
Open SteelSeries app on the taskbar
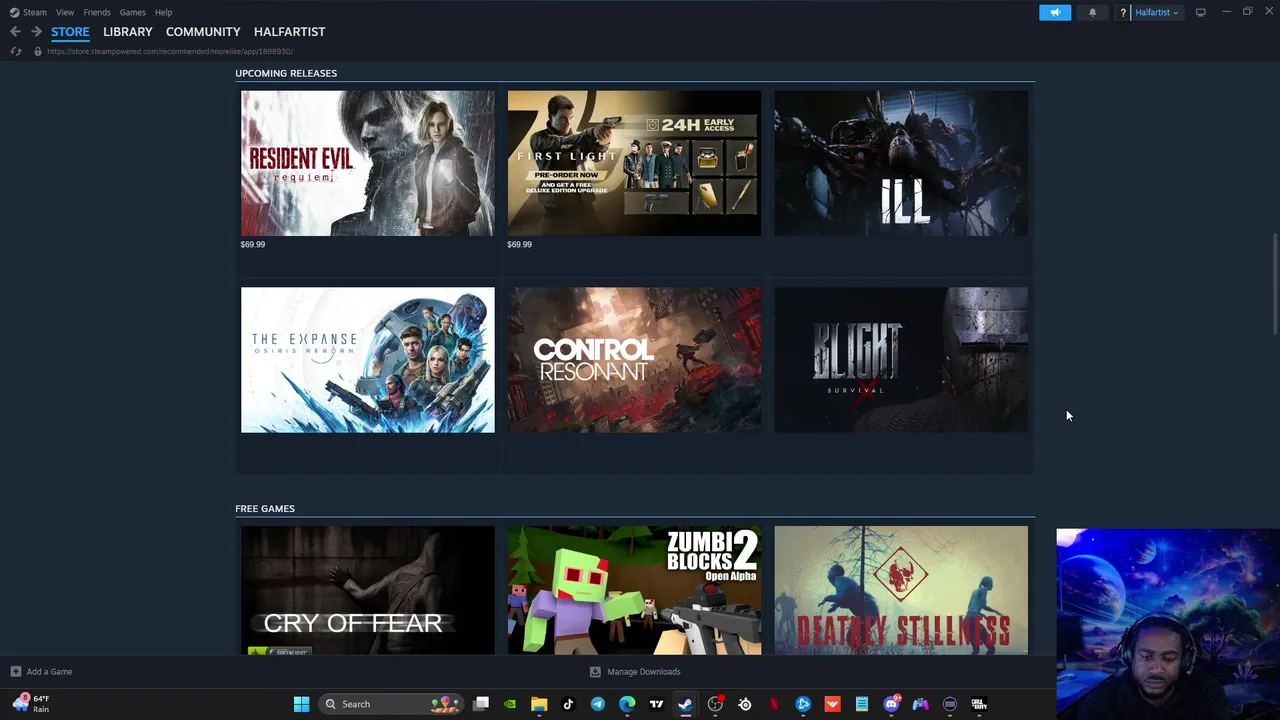pyautogui.click(x=744, y=704)
